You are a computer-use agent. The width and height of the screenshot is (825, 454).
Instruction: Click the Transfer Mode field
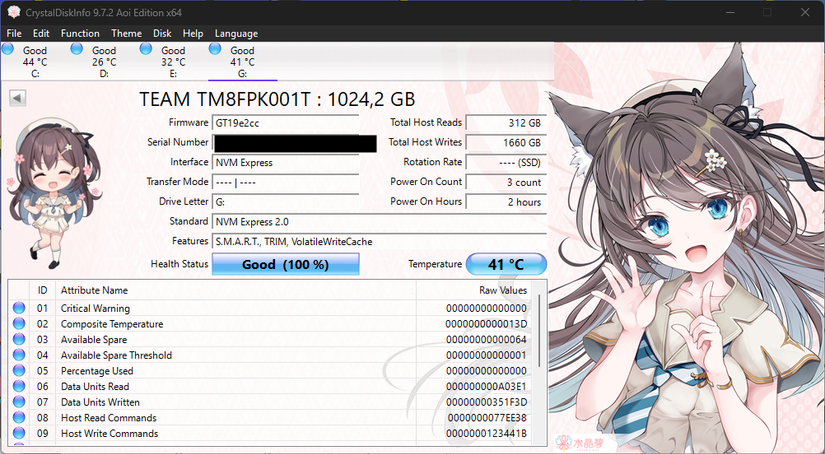[286, 183]
